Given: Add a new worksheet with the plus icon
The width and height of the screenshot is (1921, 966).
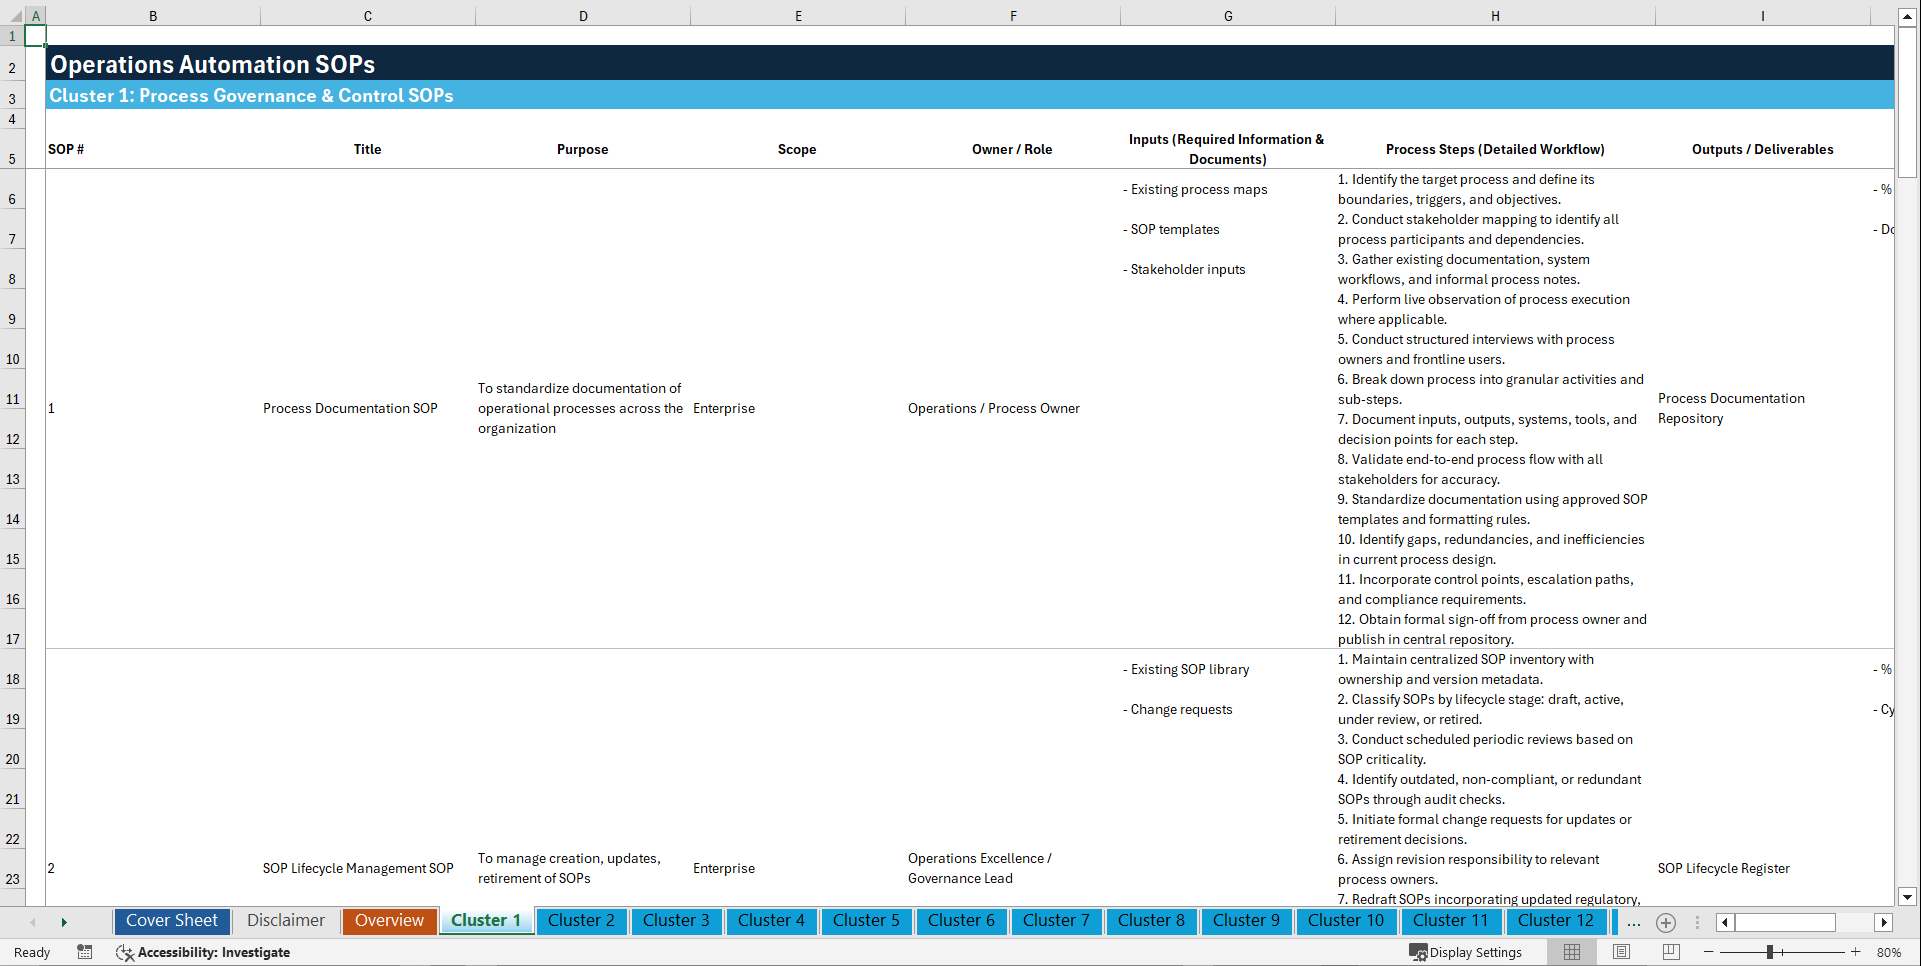Looking at the screenshot, I should (1666, 922).
